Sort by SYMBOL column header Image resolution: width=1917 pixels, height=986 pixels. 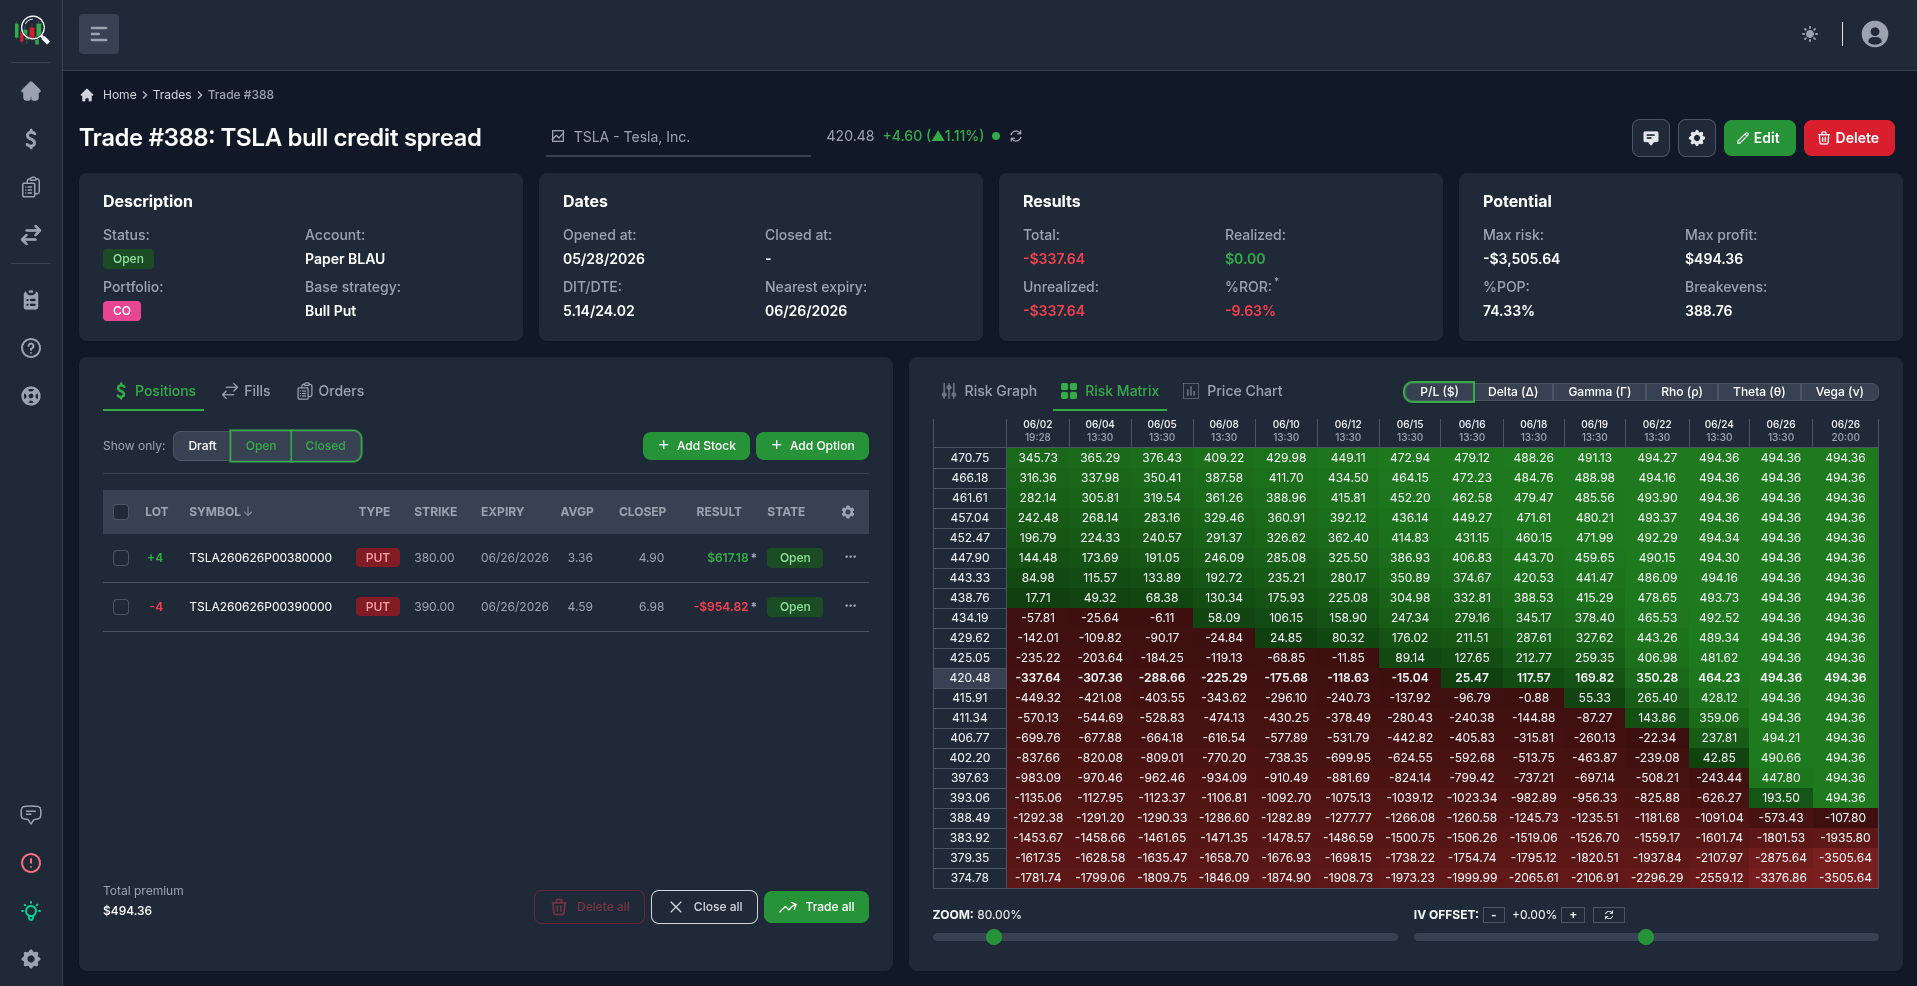click(220, 512)
